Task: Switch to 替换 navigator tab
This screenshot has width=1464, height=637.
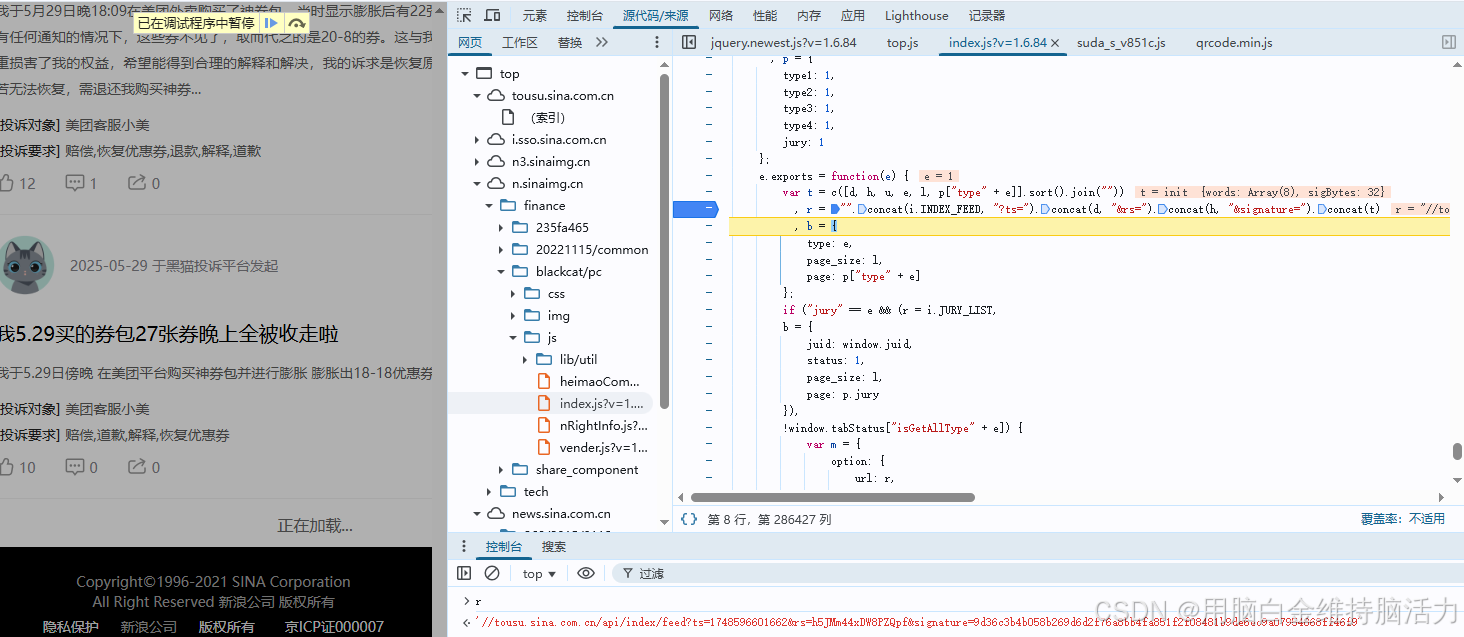Action: click(570, 42)
